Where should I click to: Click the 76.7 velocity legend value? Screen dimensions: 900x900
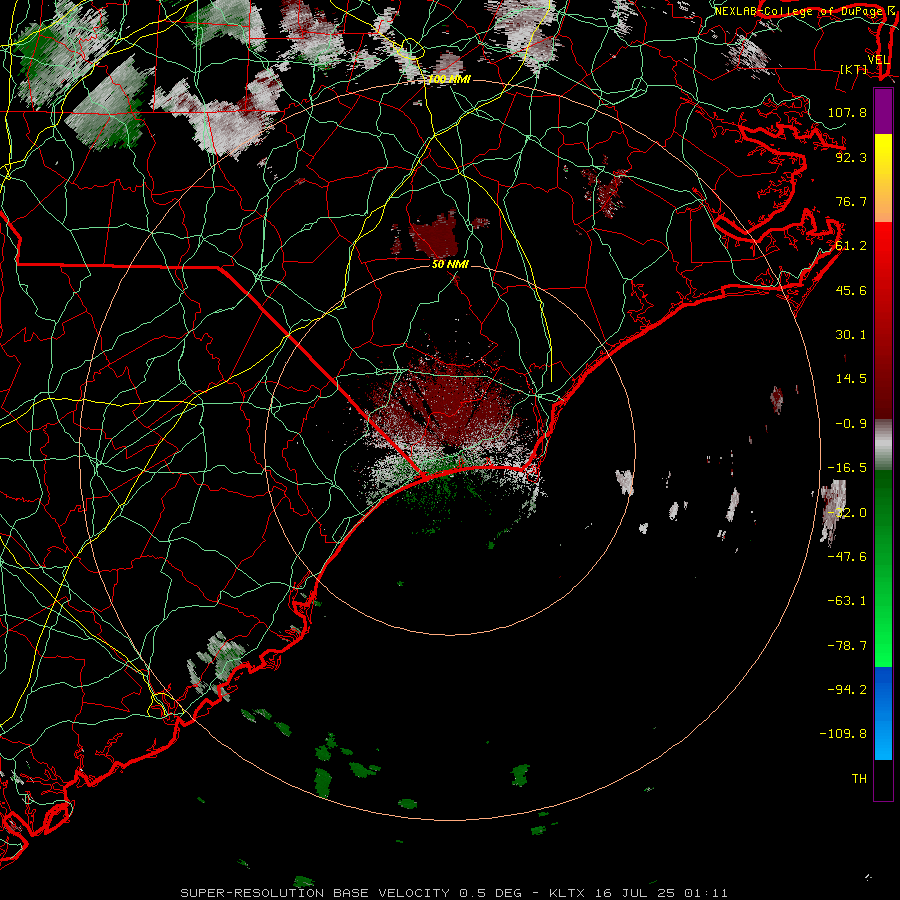pyautogui.click(x=851, y=201)
